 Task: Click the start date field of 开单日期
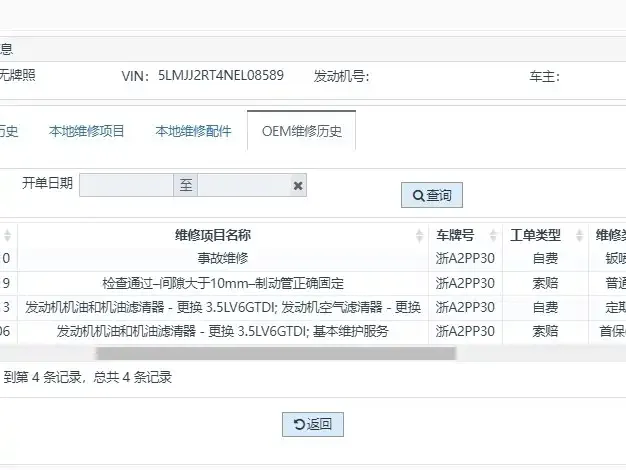pyautogui.click(x=126, y=185)
